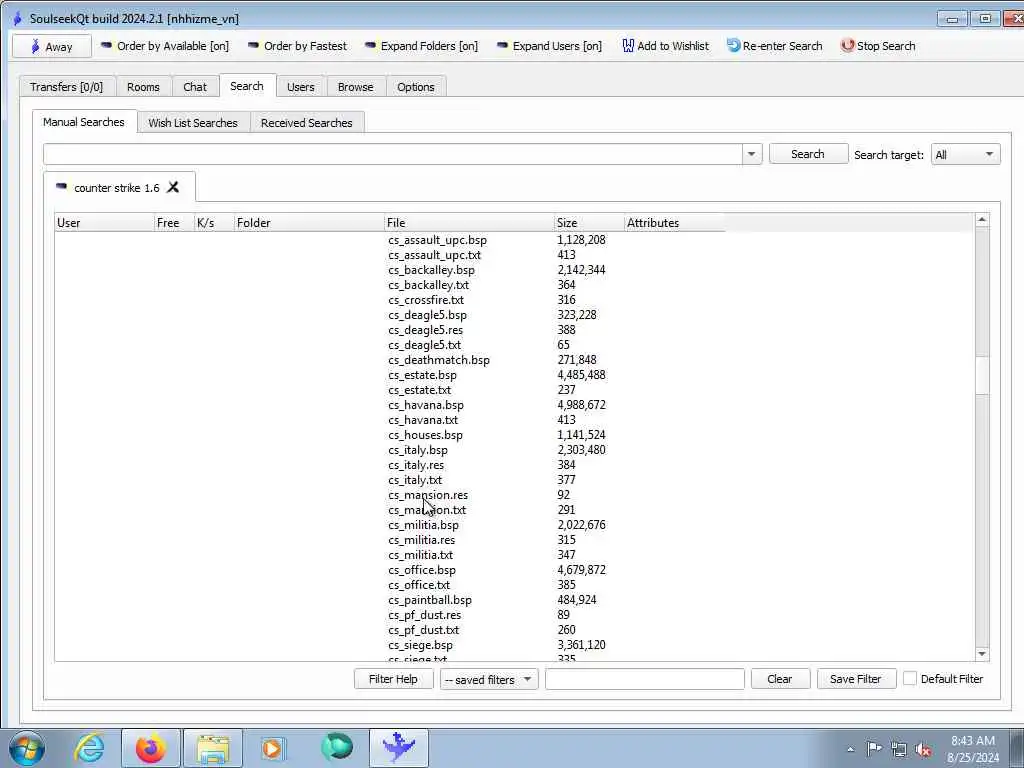Open Windows Explorer from taskbar

[x=213, y=748]
